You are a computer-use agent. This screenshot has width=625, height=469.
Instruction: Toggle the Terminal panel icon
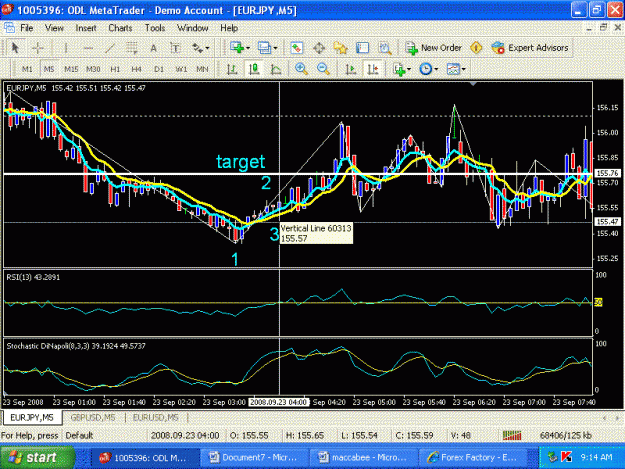pos(362,48)
